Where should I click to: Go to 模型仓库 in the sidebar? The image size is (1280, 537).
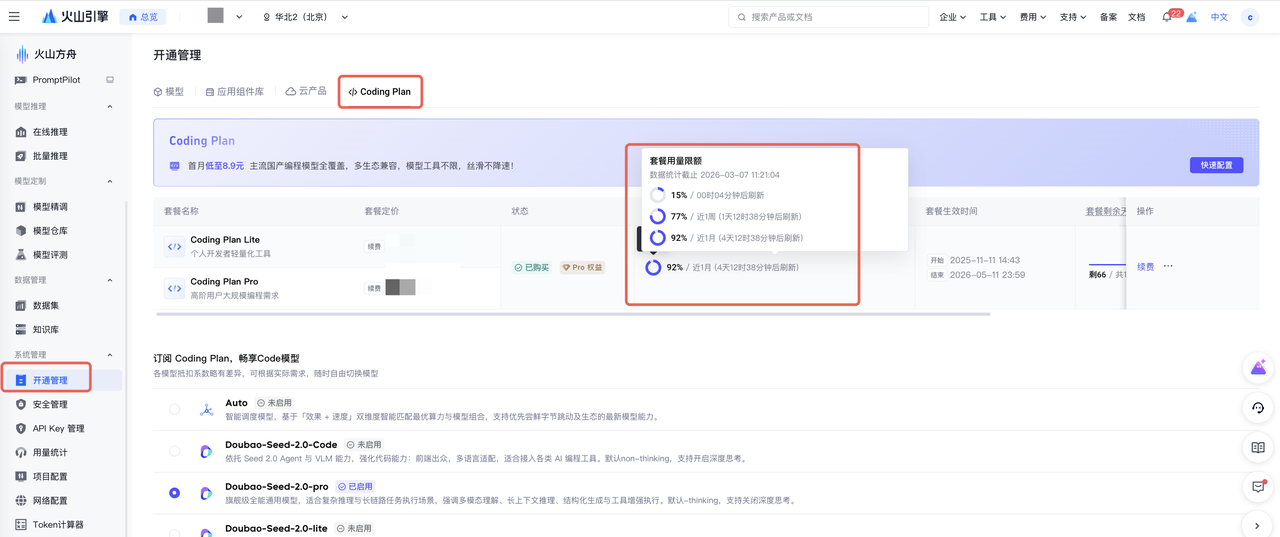pos(50,231)
